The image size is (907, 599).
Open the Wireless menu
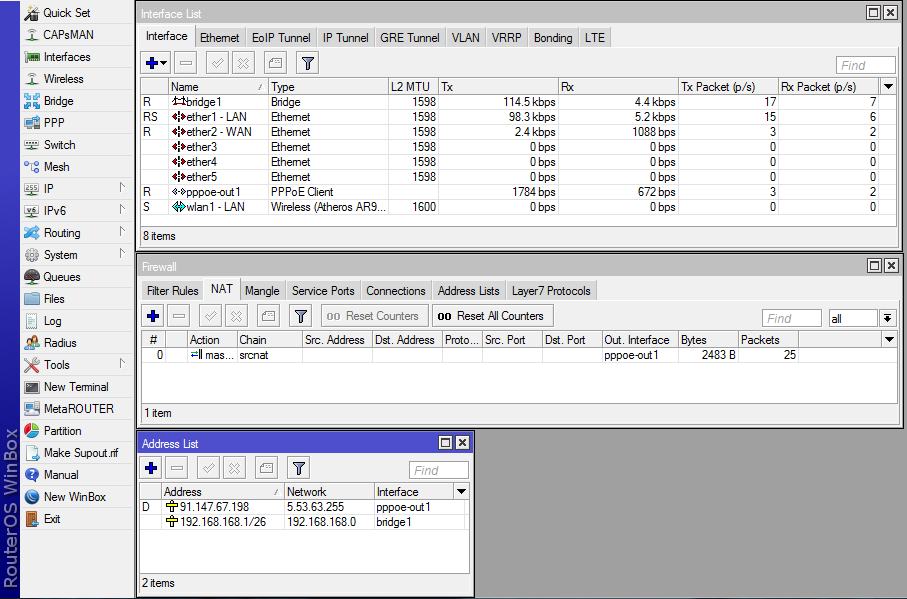[x=77, y=79]
